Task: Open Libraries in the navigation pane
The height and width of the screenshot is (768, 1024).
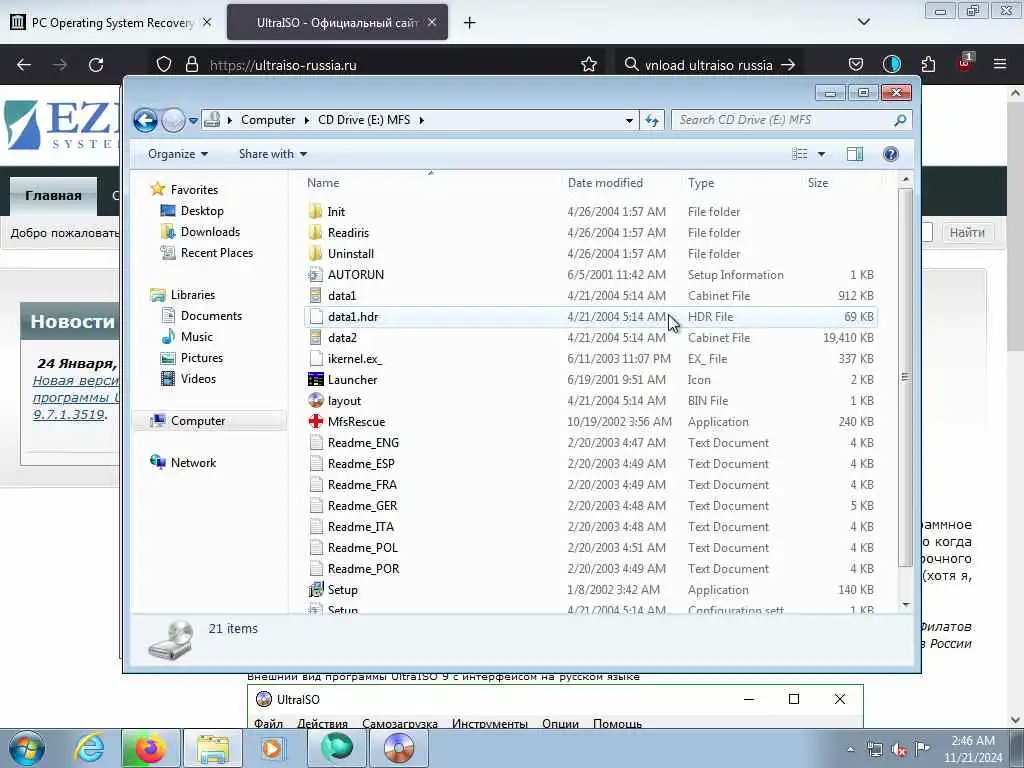Action: [x=193, y=295]
